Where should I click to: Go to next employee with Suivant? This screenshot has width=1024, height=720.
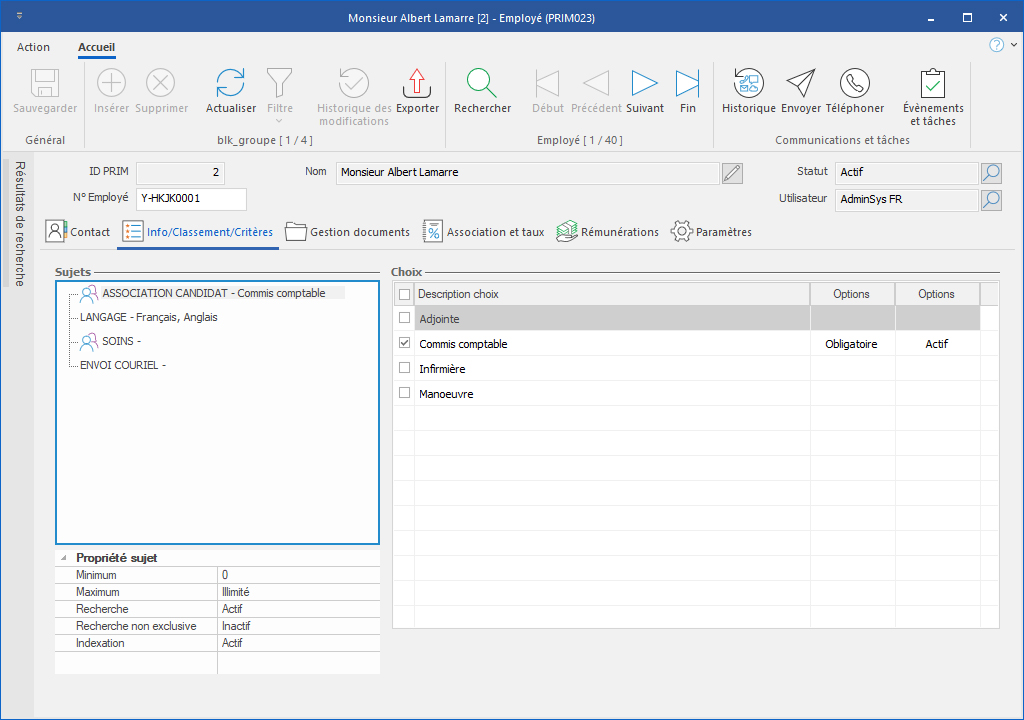coord(644,83)
